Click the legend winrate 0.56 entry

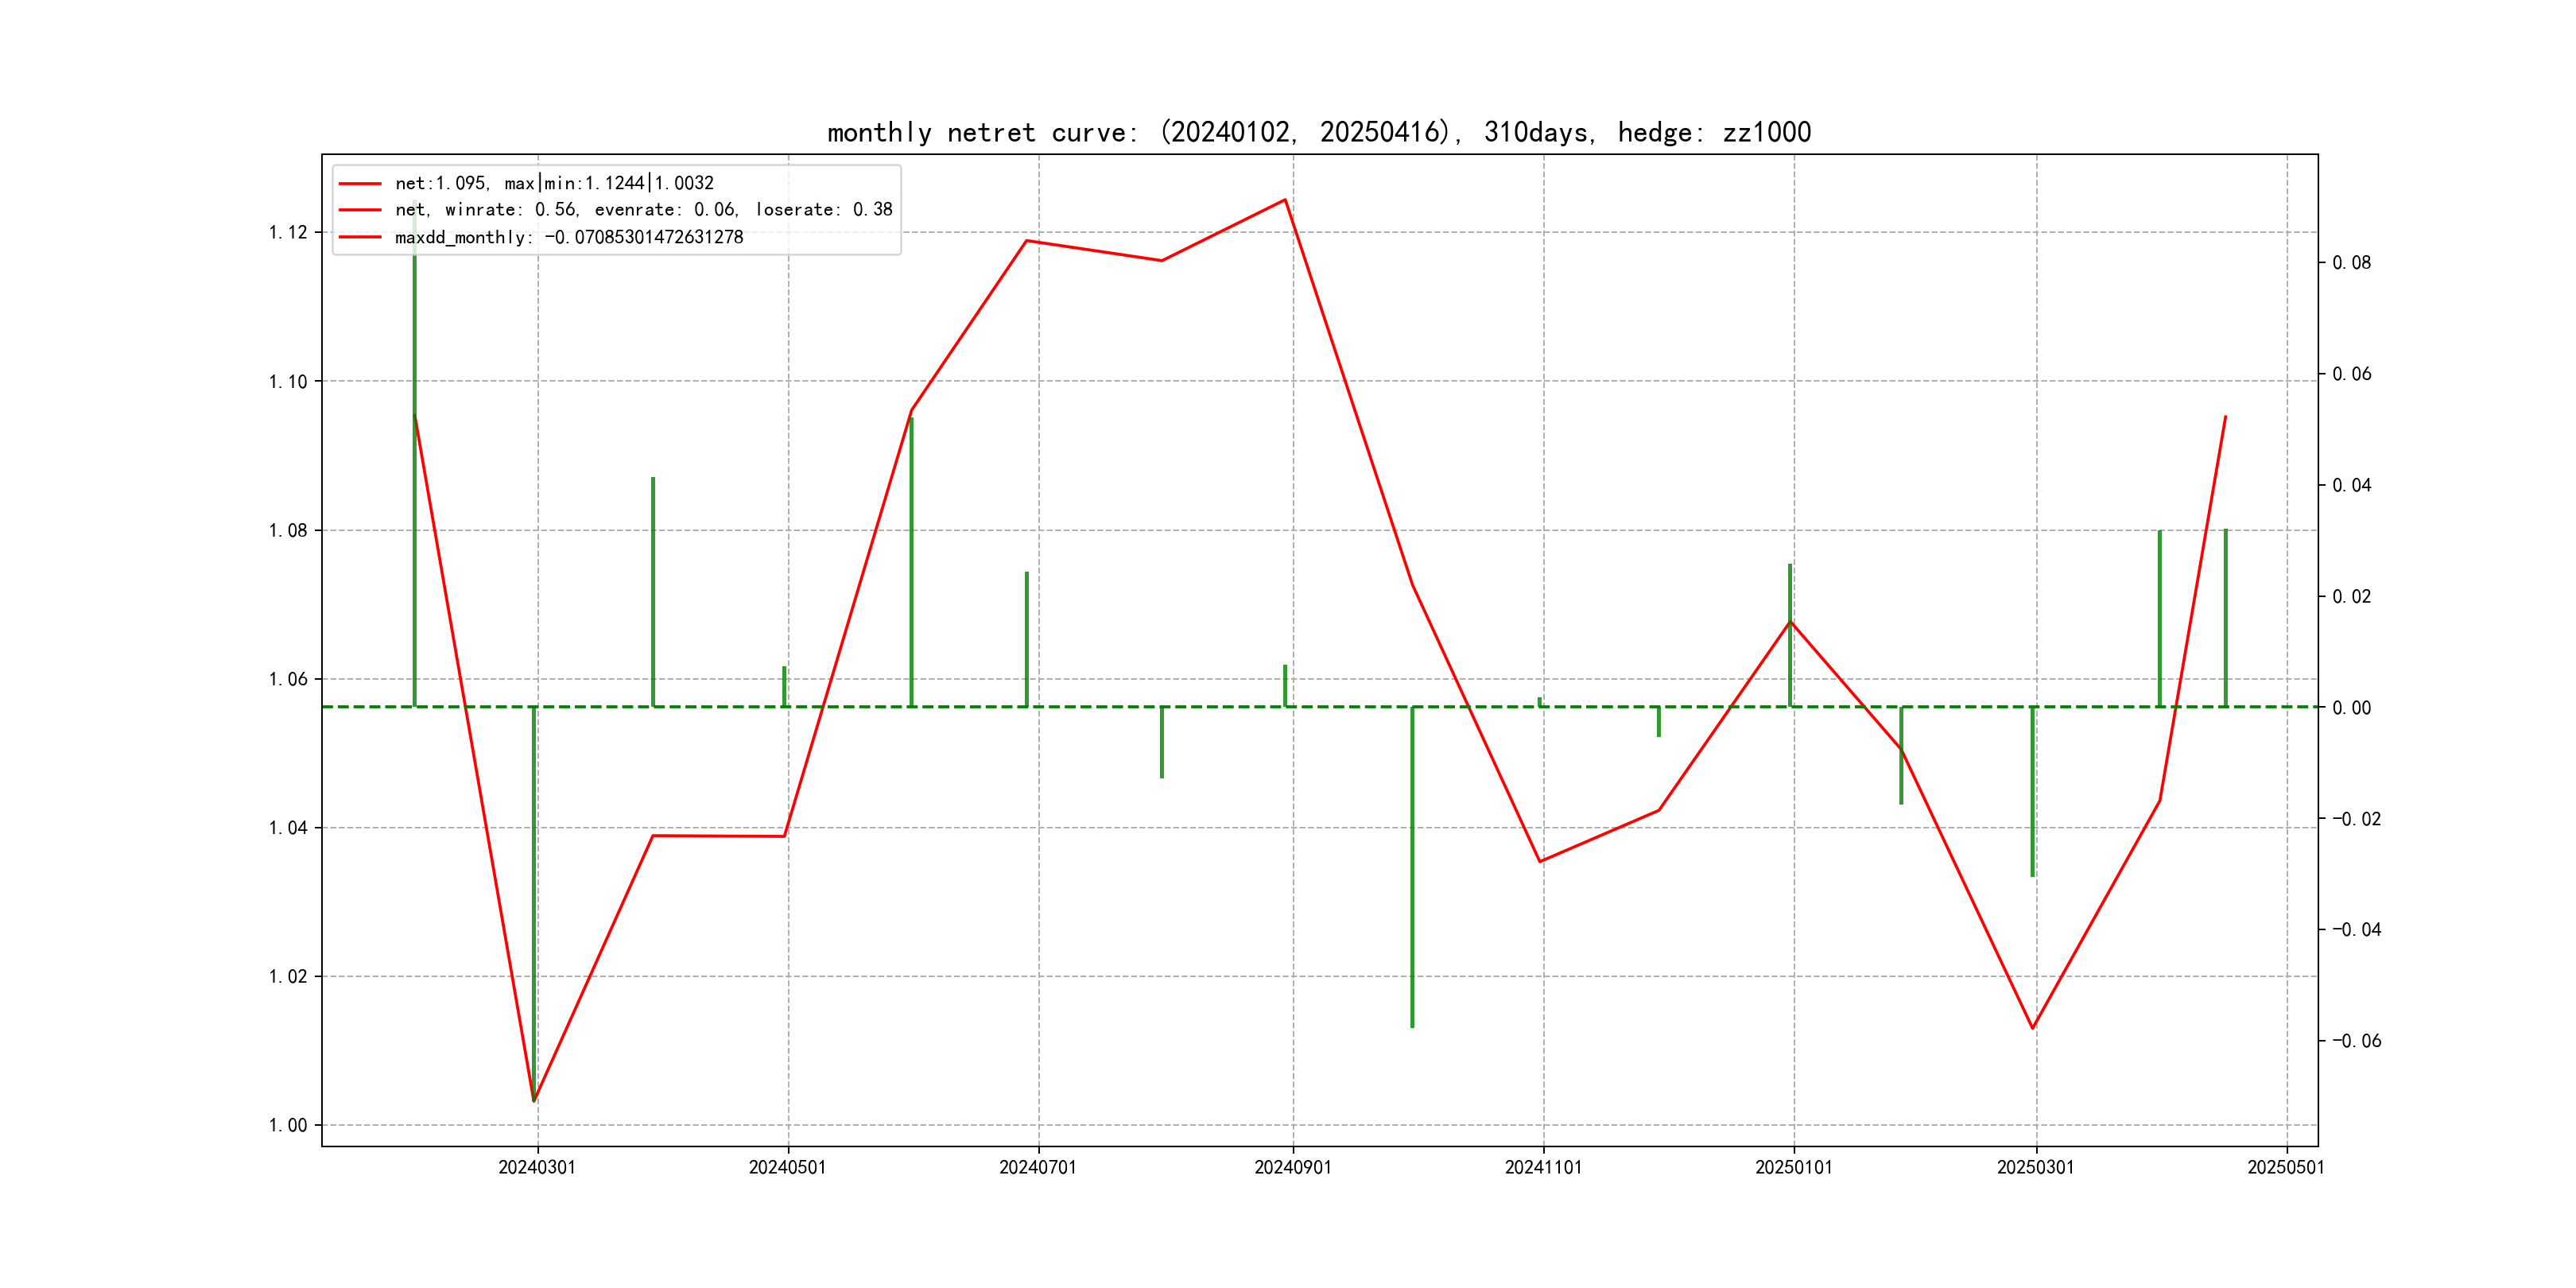click(643, 210)
